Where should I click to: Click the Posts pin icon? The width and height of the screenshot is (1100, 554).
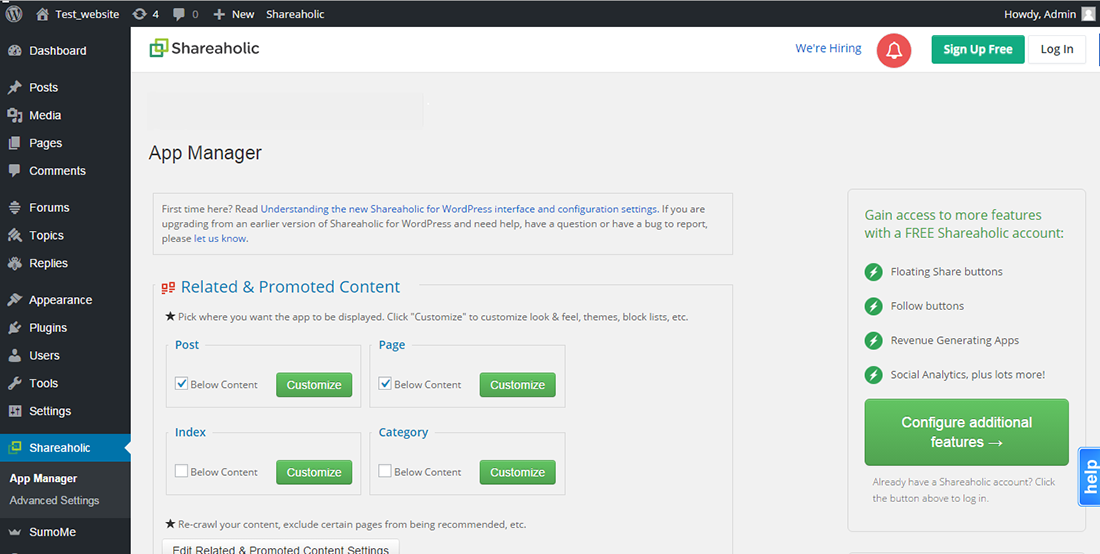[x=14, y=88]
